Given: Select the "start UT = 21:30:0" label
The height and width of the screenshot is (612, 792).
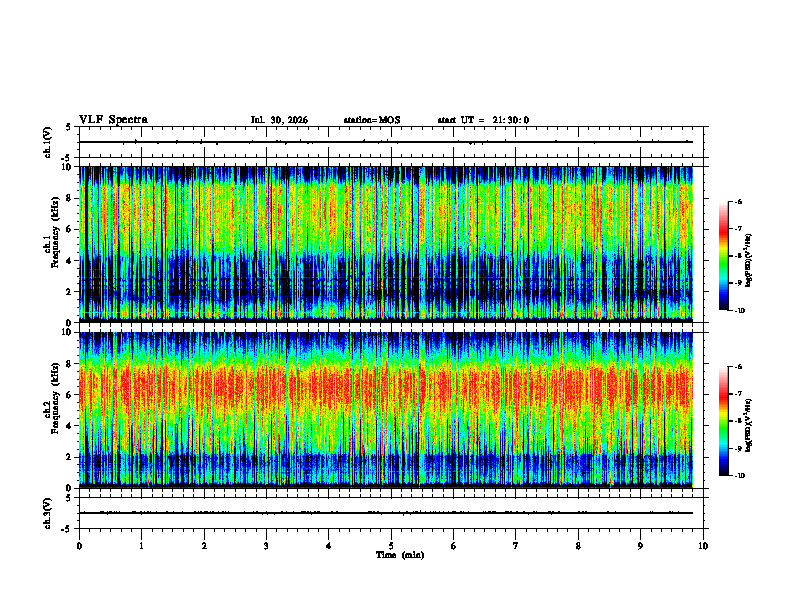Looking at the screenshot, I should pos(483,120).
